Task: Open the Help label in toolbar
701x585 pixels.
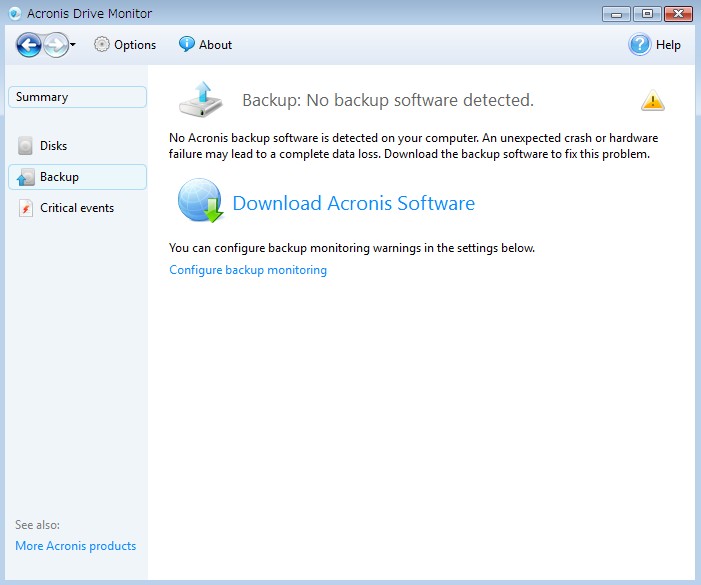Action: click(668, 45)
